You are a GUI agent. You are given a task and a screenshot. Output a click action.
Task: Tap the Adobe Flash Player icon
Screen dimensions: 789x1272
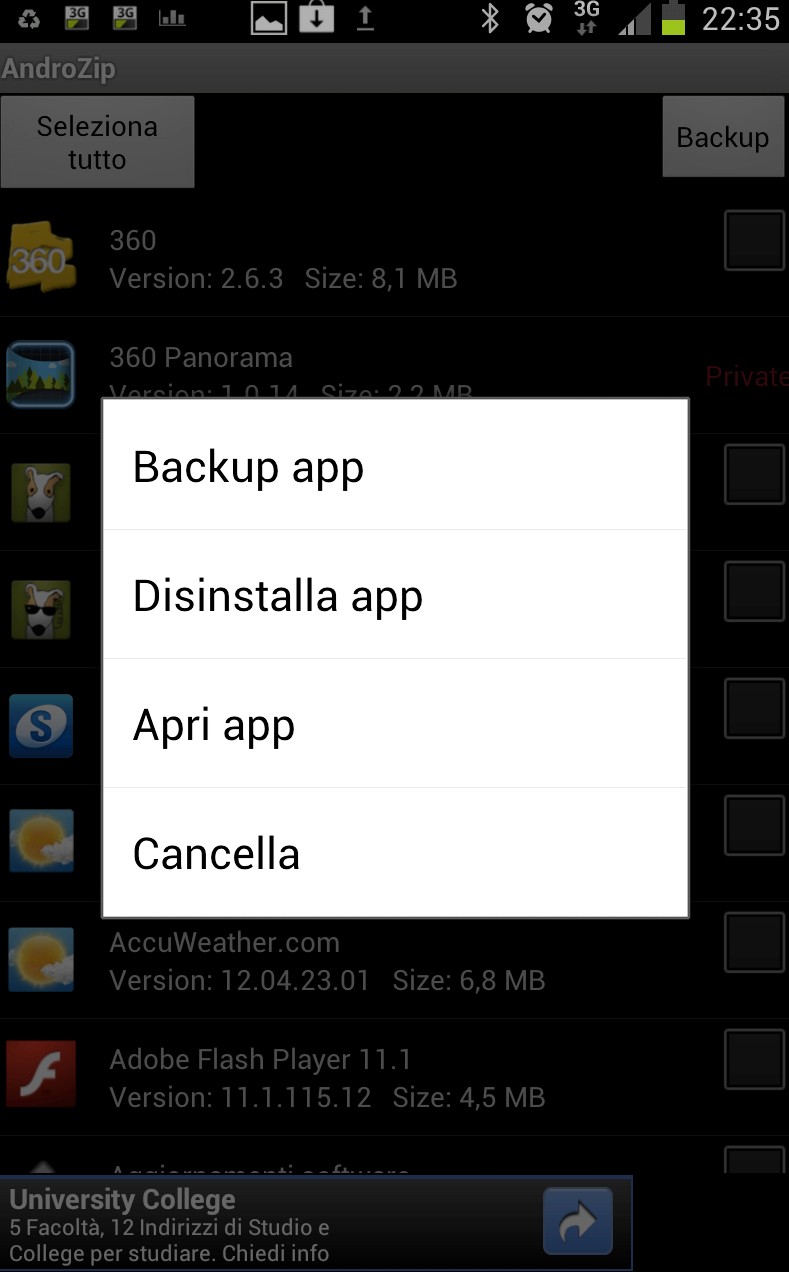coord(41,1075)
